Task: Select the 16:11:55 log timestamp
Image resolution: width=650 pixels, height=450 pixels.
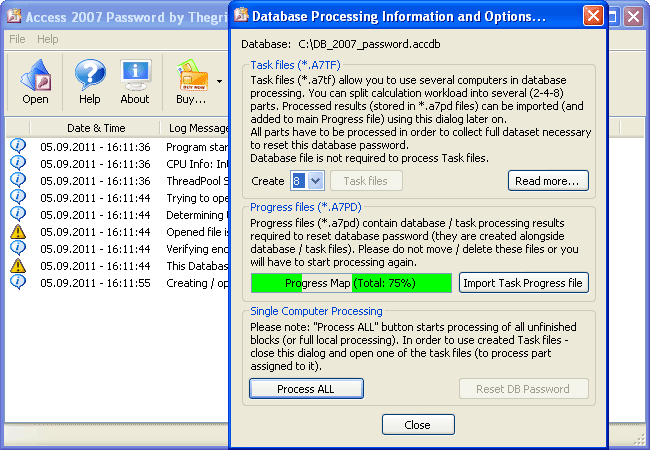Action: pyautogui.click(x=95, y=283)
